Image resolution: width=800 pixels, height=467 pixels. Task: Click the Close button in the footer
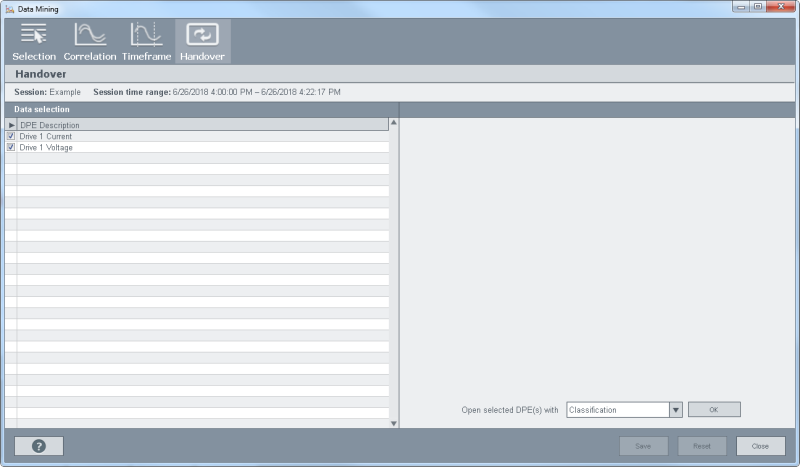pos(760,446)
